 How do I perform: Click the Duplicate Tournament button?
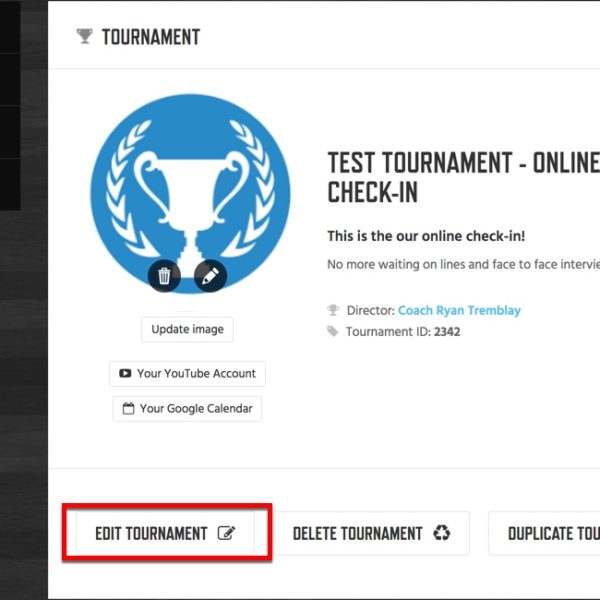click(545, 533)
